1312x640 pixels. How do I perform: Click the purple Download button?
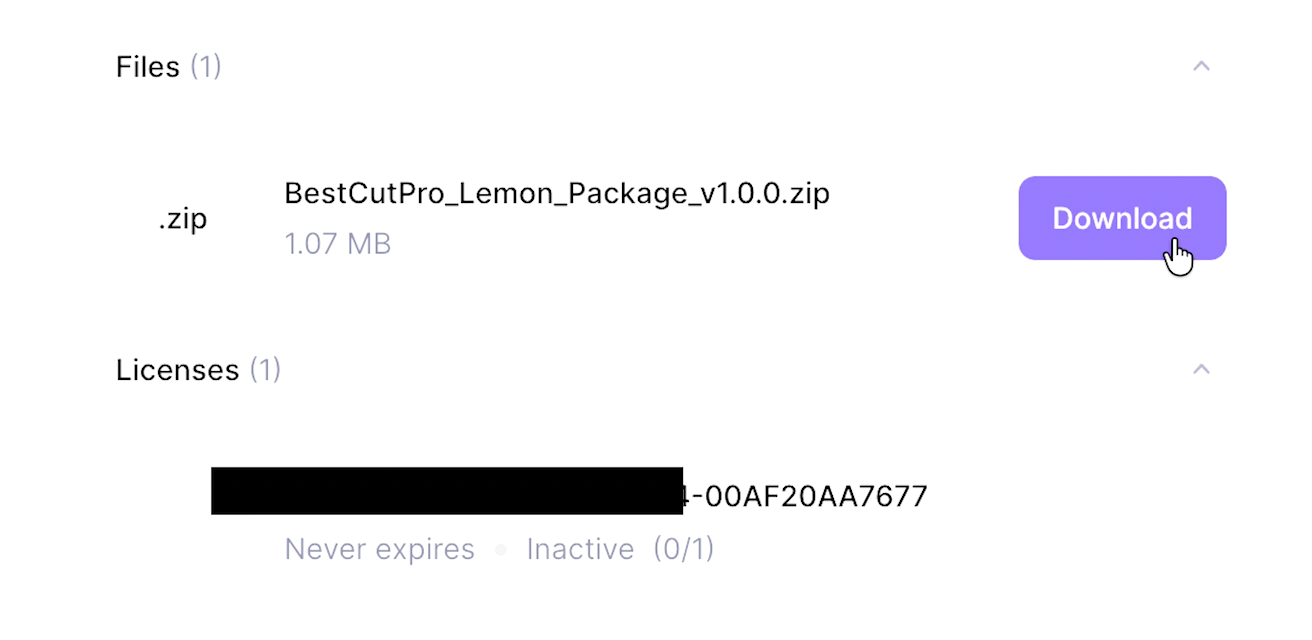click(x=1122, y=218)
